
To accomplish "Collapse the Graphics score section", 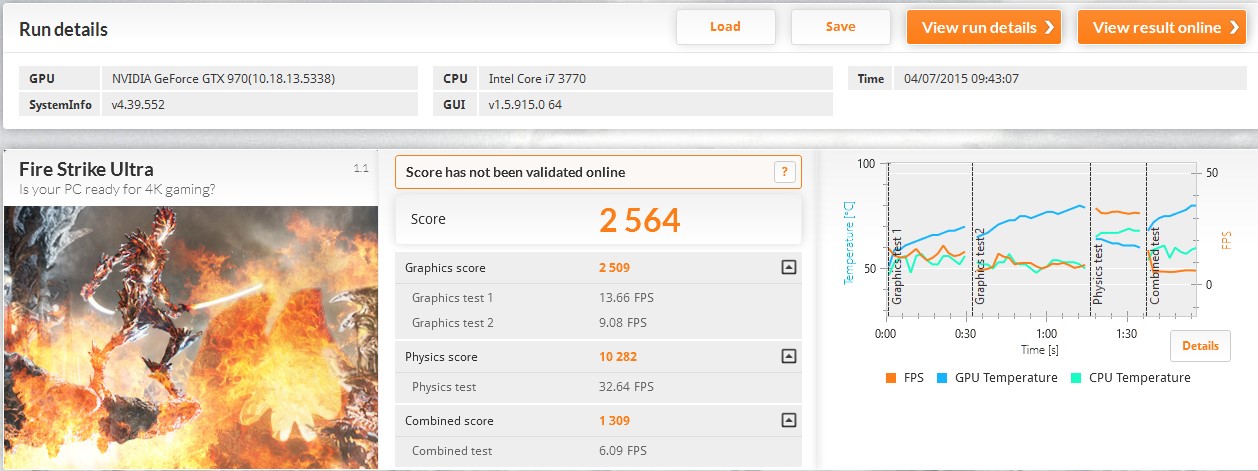I will [x=788, y=268].
